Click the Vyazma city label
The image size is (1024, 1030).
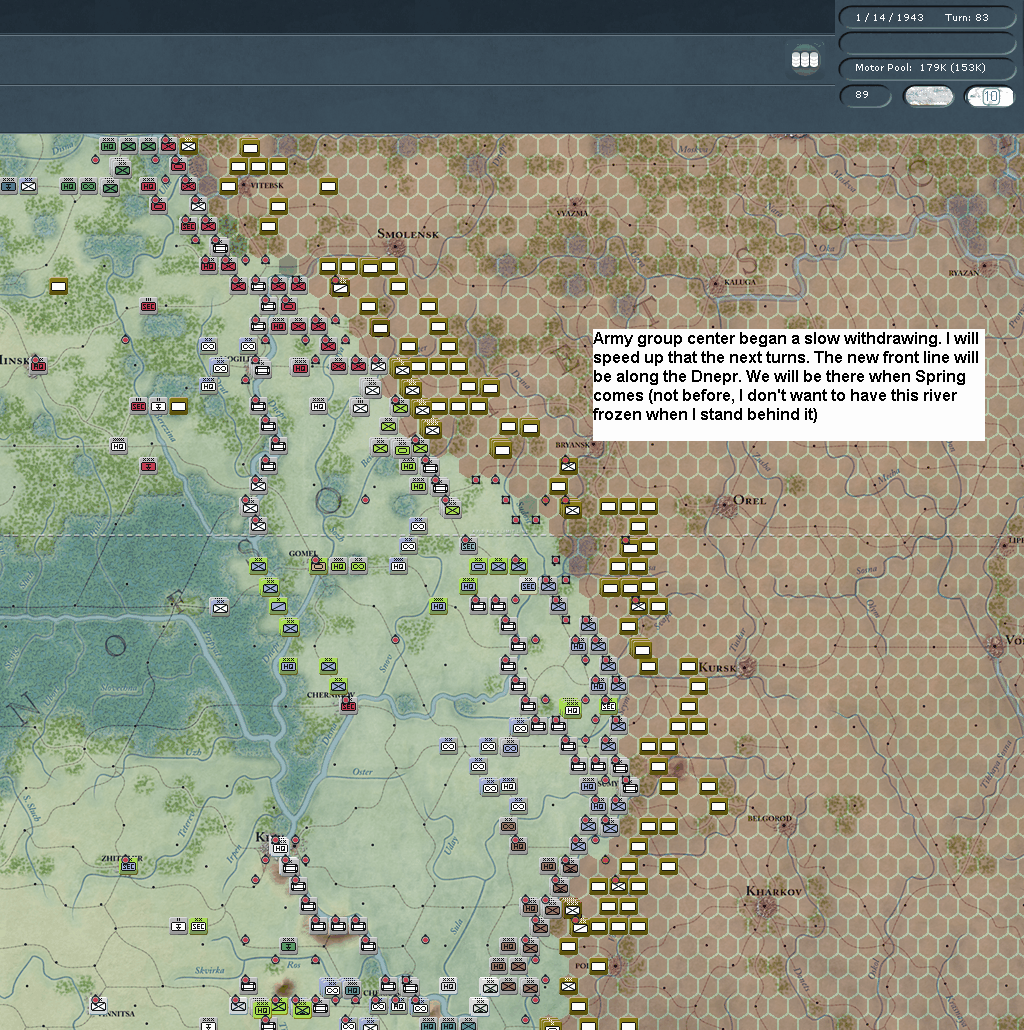click(573, 213)
